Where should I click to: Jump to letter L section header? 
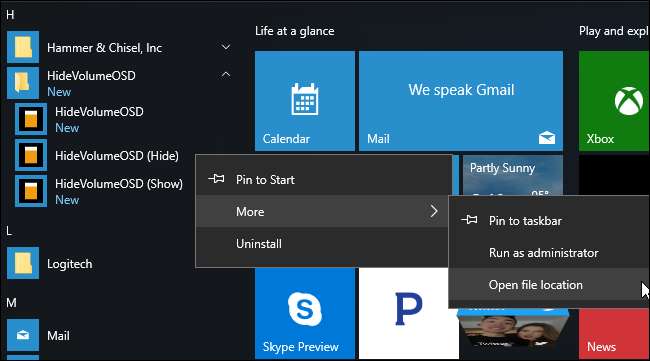(x=9, y=231)
